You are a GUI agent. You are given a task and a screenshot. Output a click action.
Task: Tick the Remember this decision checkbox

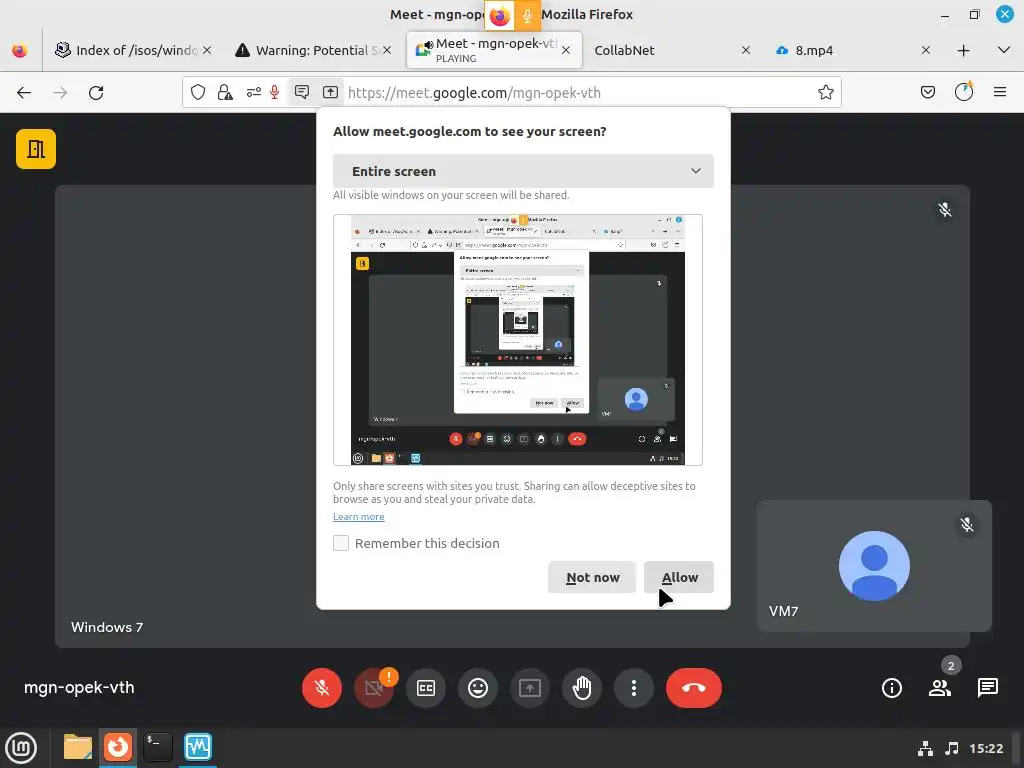[341, 543]
